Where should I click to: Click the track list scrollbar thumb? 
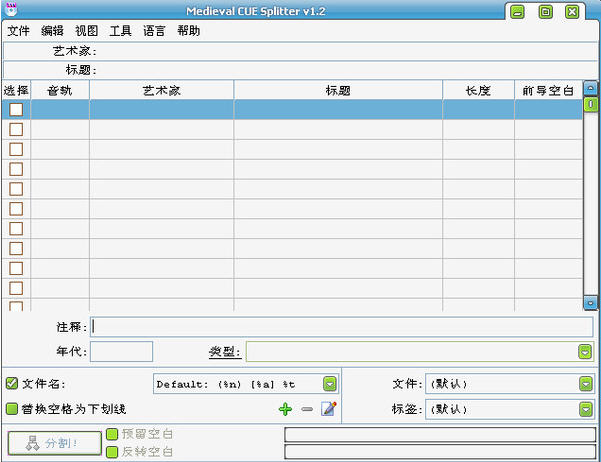pyautogui.click(x=591, y=104)
